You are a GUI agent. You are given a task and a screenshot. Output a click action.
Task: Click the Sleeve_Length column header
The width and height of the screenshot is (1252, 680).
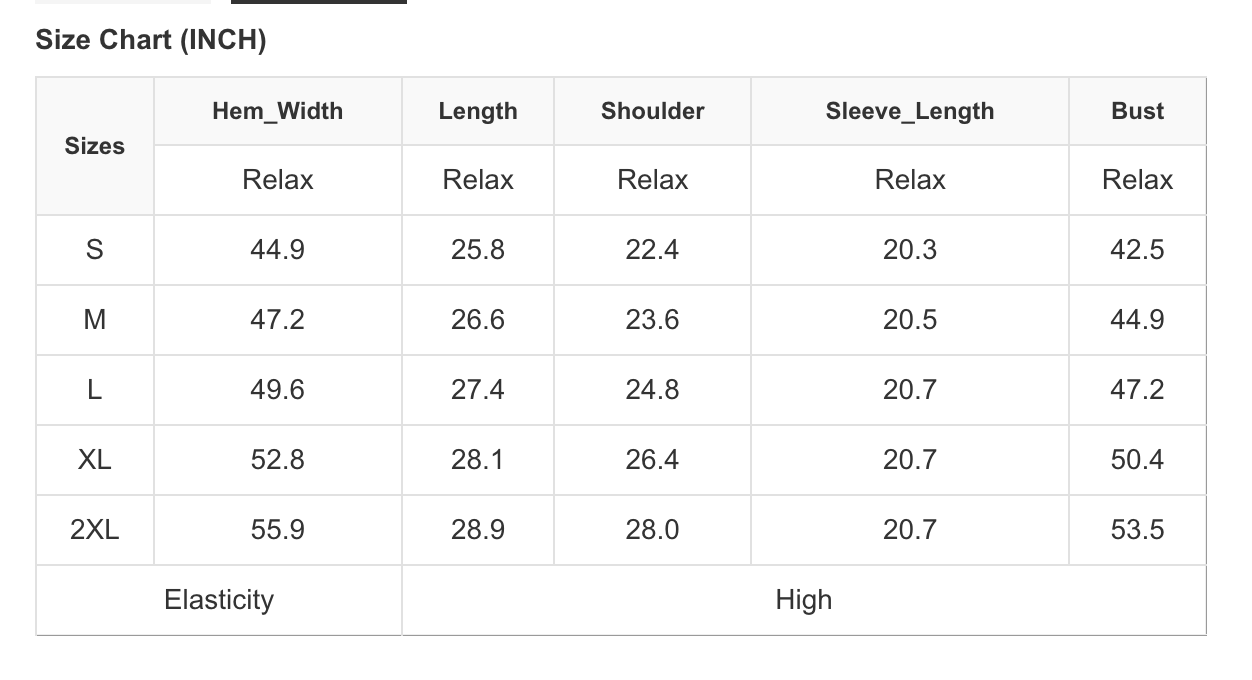coord(910,111)
